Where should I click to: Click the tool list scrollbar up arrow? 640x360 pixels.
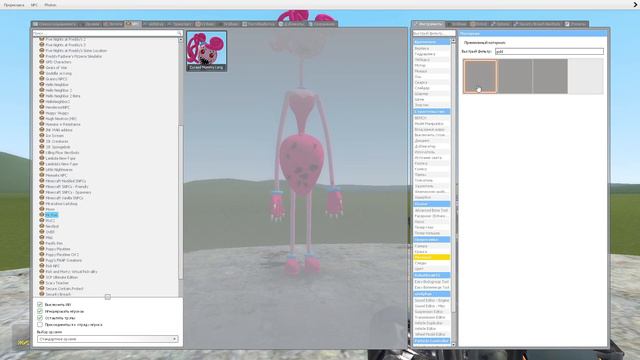[453, 42]
